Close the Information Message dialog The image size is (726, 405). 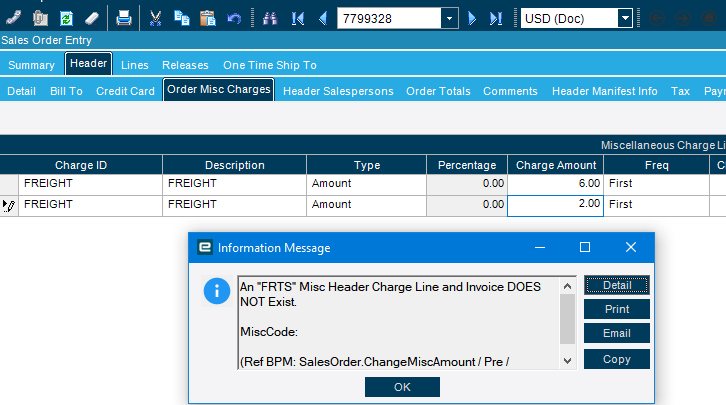tap(631, 247)
